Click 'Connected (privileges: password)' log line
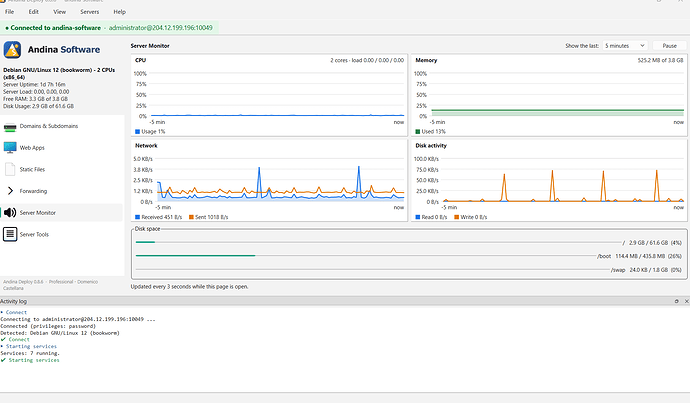Screen dimensions: 690x403 click(48, 326)
